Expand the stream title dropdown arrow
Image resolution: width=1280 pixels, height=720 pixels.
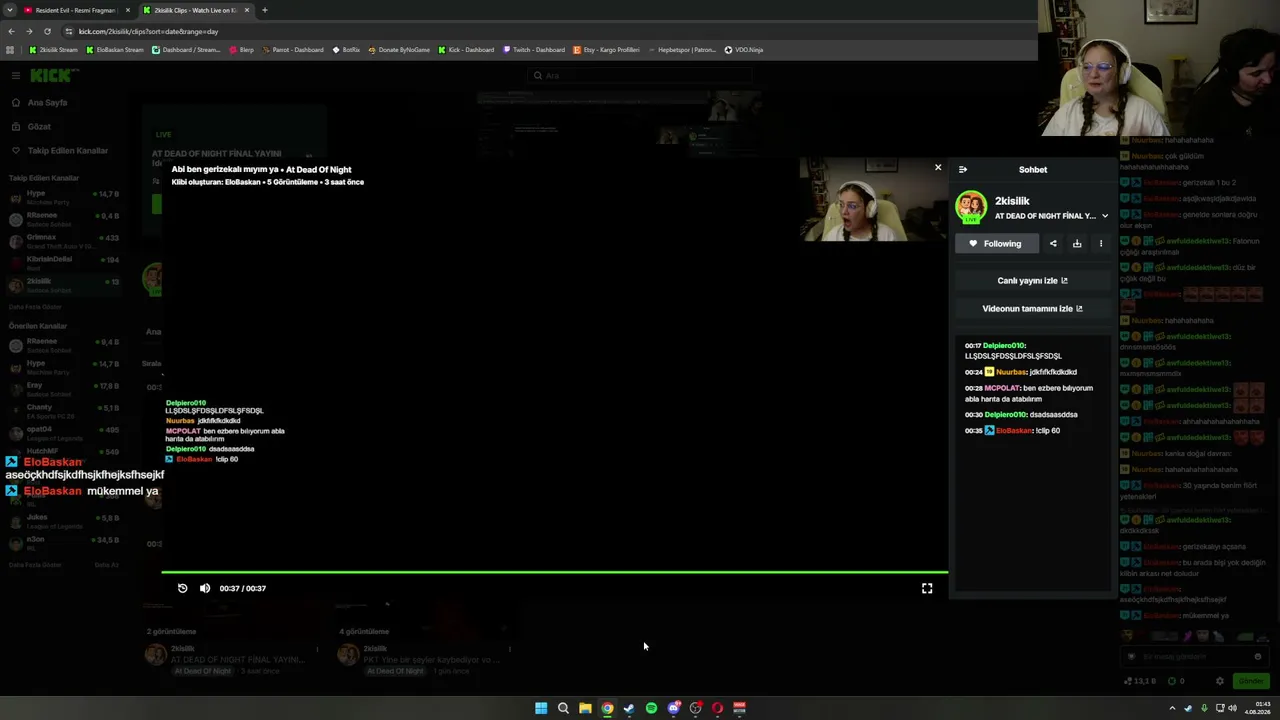coord(1104,216)
